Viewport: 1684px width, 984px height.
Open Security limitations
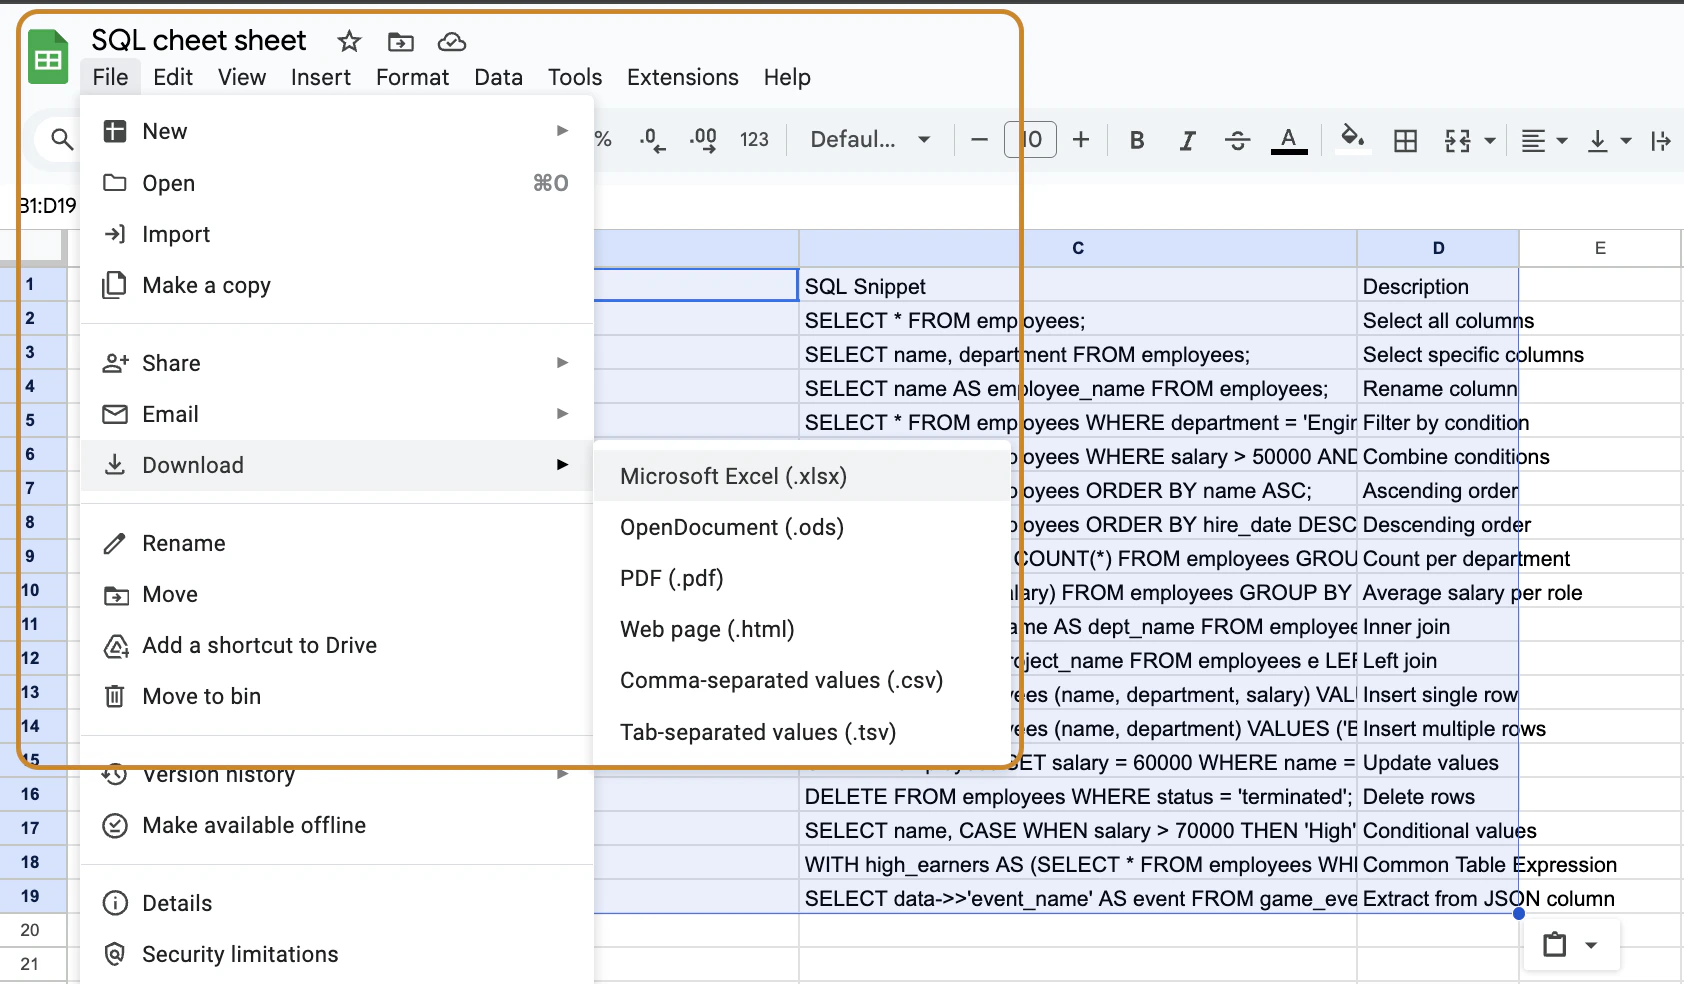click(337, 954)
